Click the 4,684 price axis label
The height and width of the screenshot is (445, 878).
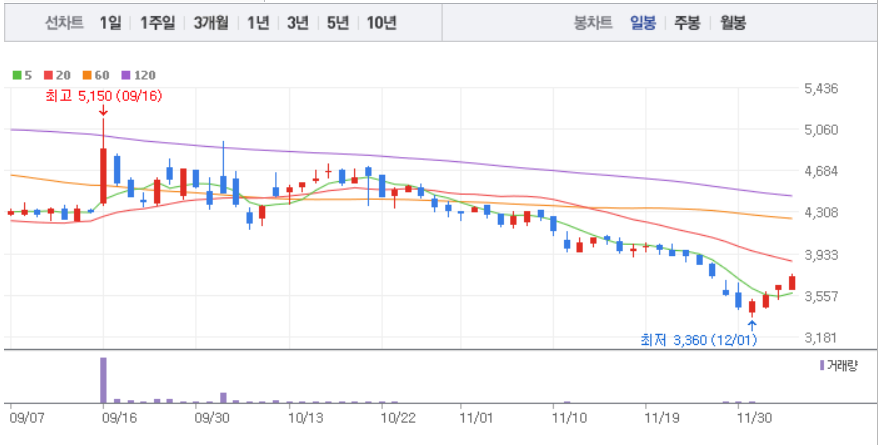821,171
